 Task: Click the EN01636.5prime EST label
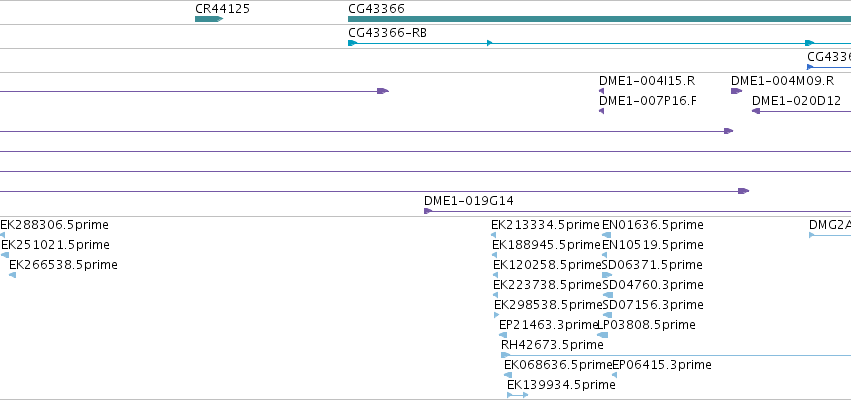[x=653, y=225]
